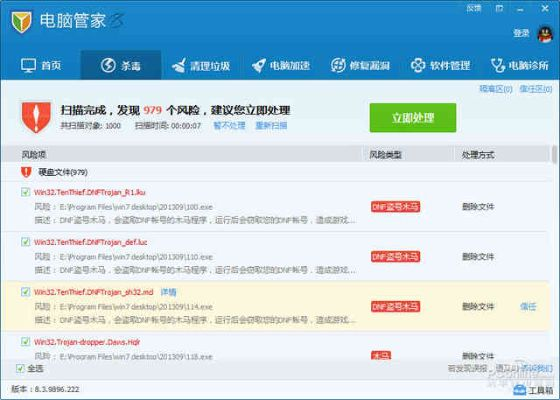Open the 信任区(0) trust zone link
The image size is (560, 400).
click(x=536, y=89)
